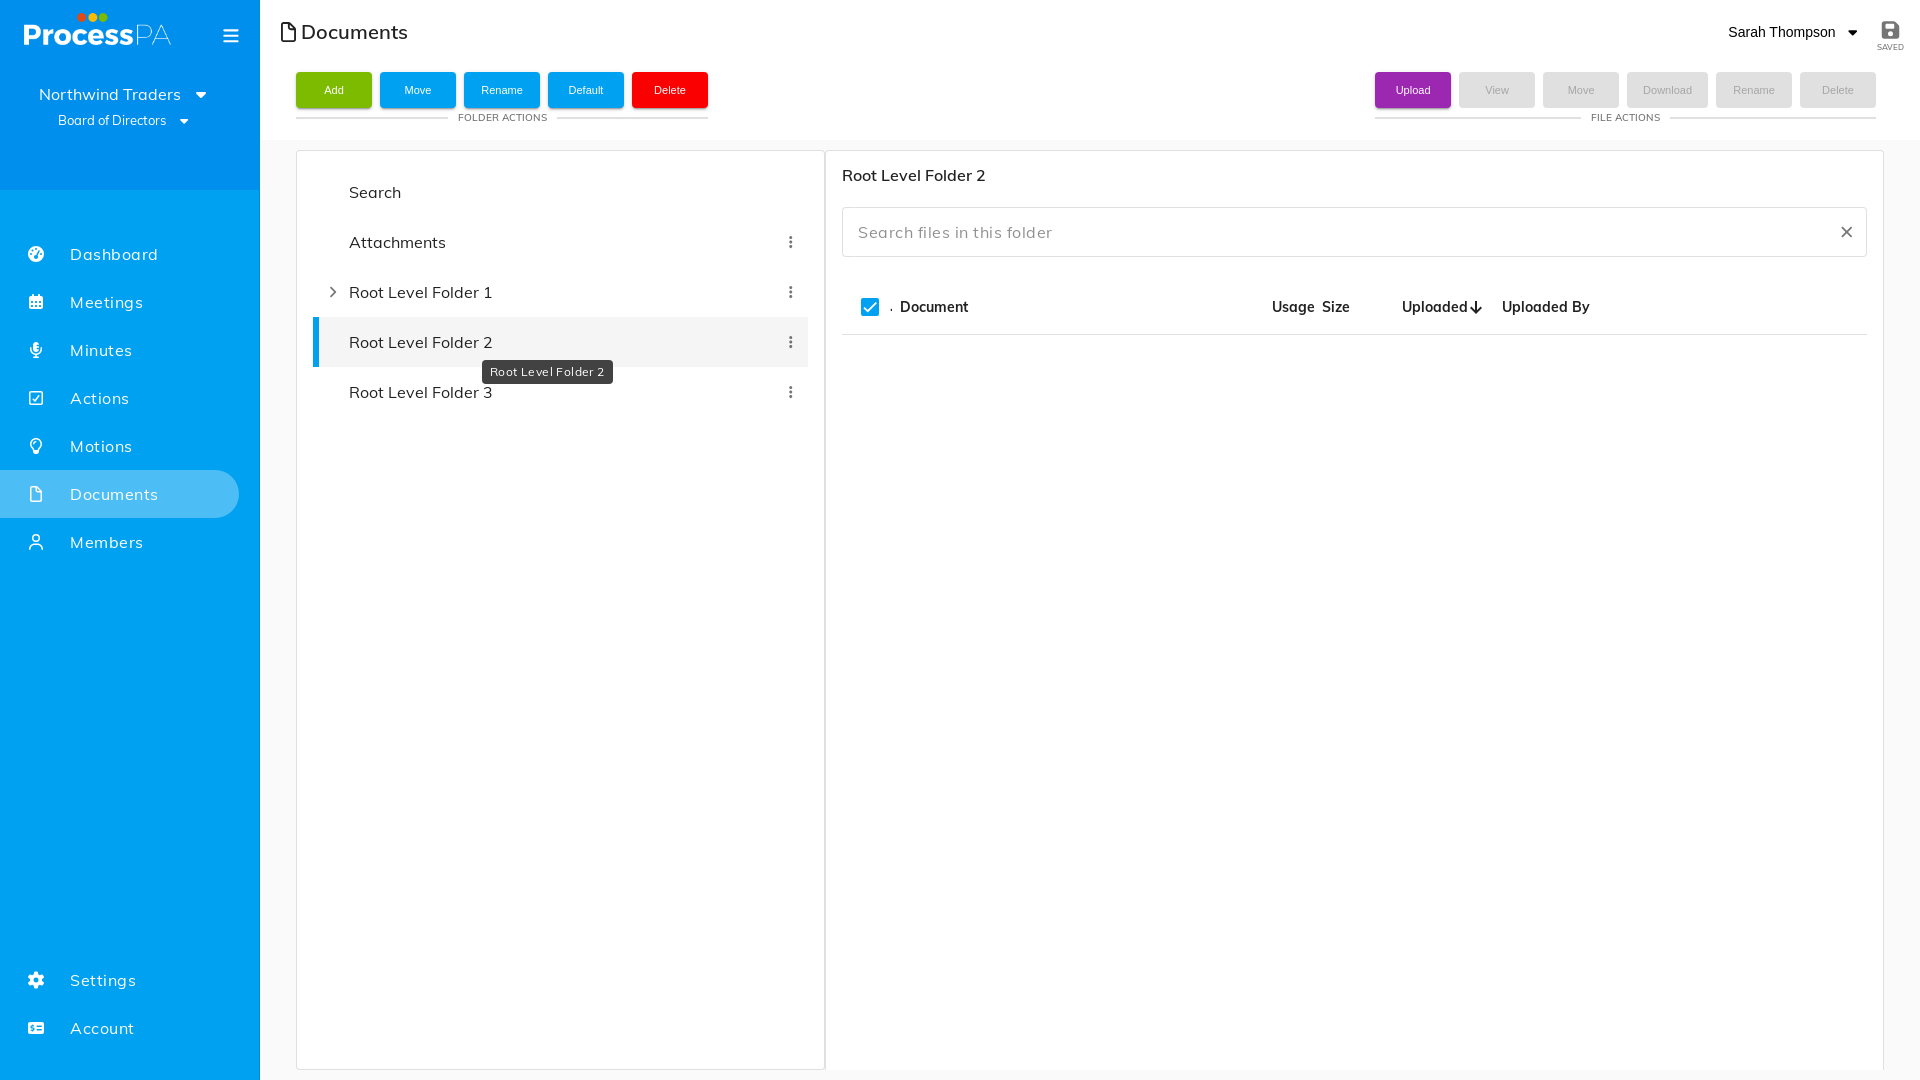Click the Account card icon
Screen dimensions: 1920x1080
pos(36,1028)
